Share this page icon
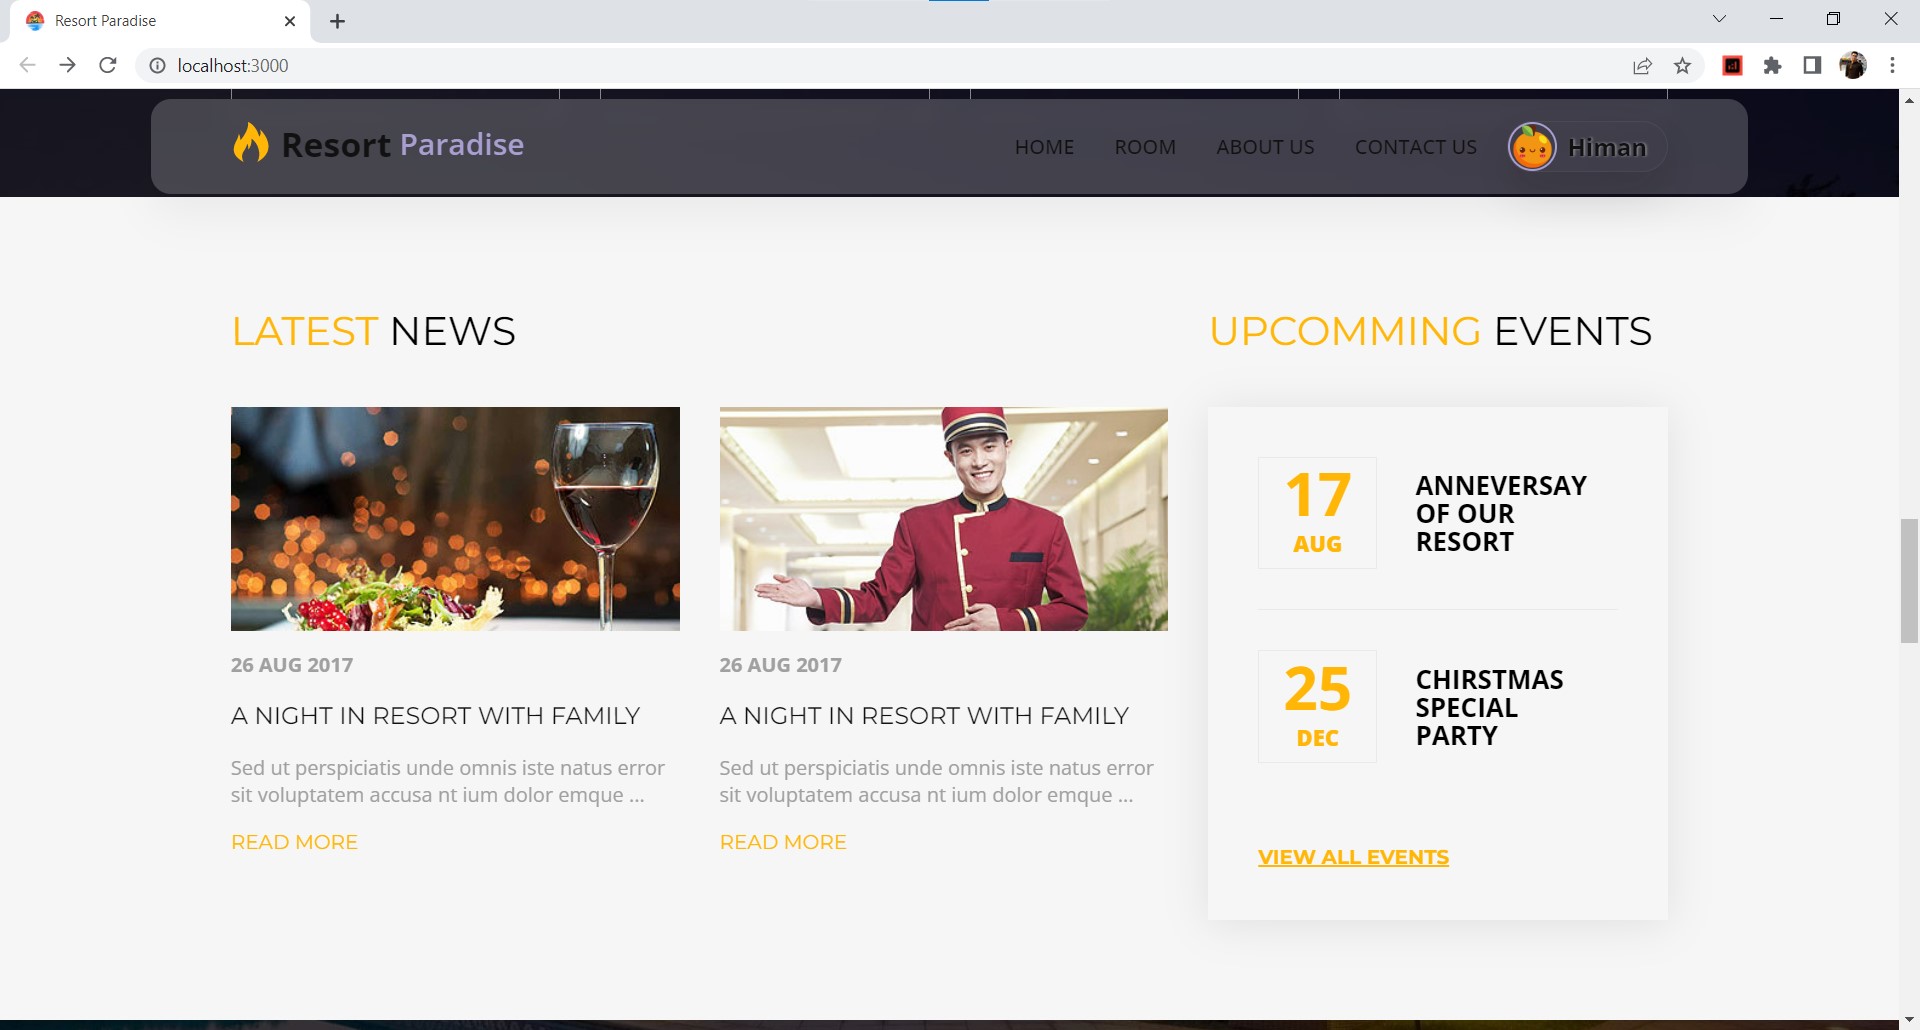 pyautogui.click(x=1642, y=65)
